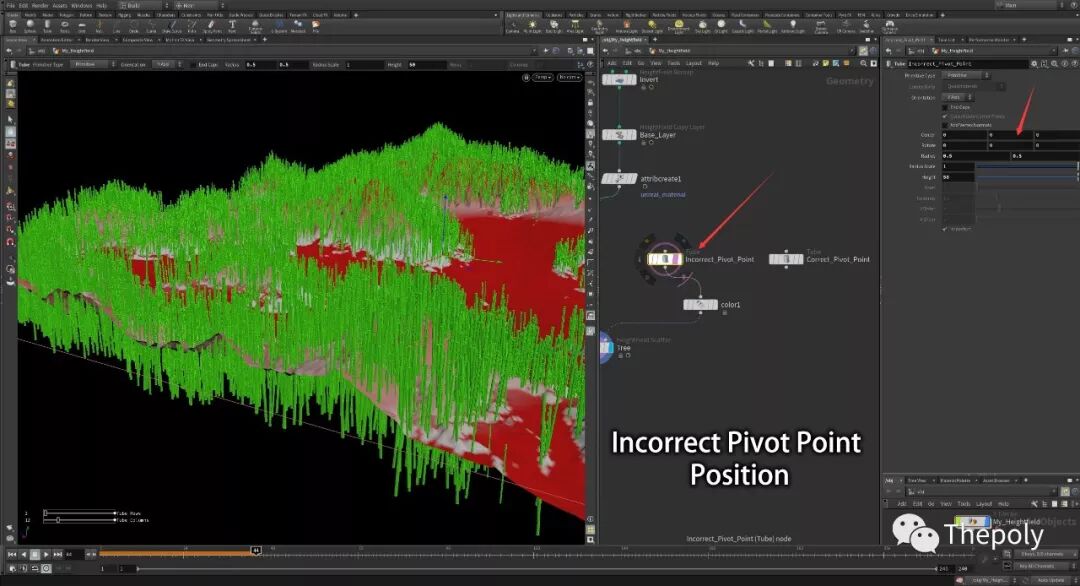Open Primitive Type dropdown in parameter pane

tap(967, 75)
